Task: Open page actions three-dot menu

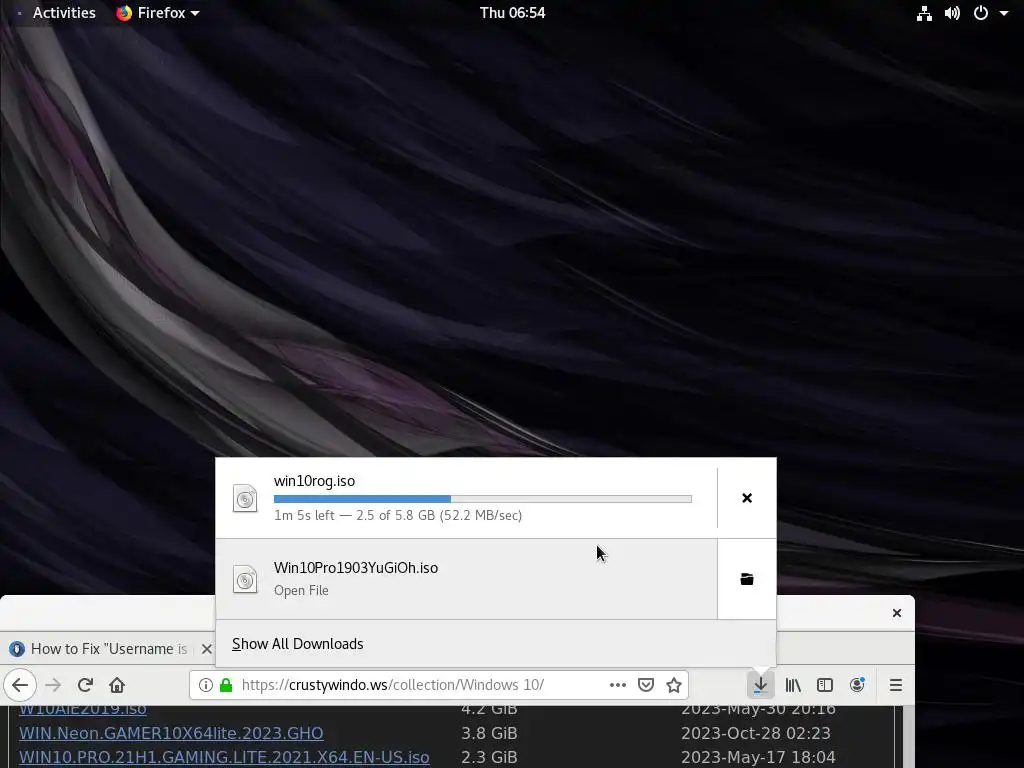Action: tap(618, 685)
